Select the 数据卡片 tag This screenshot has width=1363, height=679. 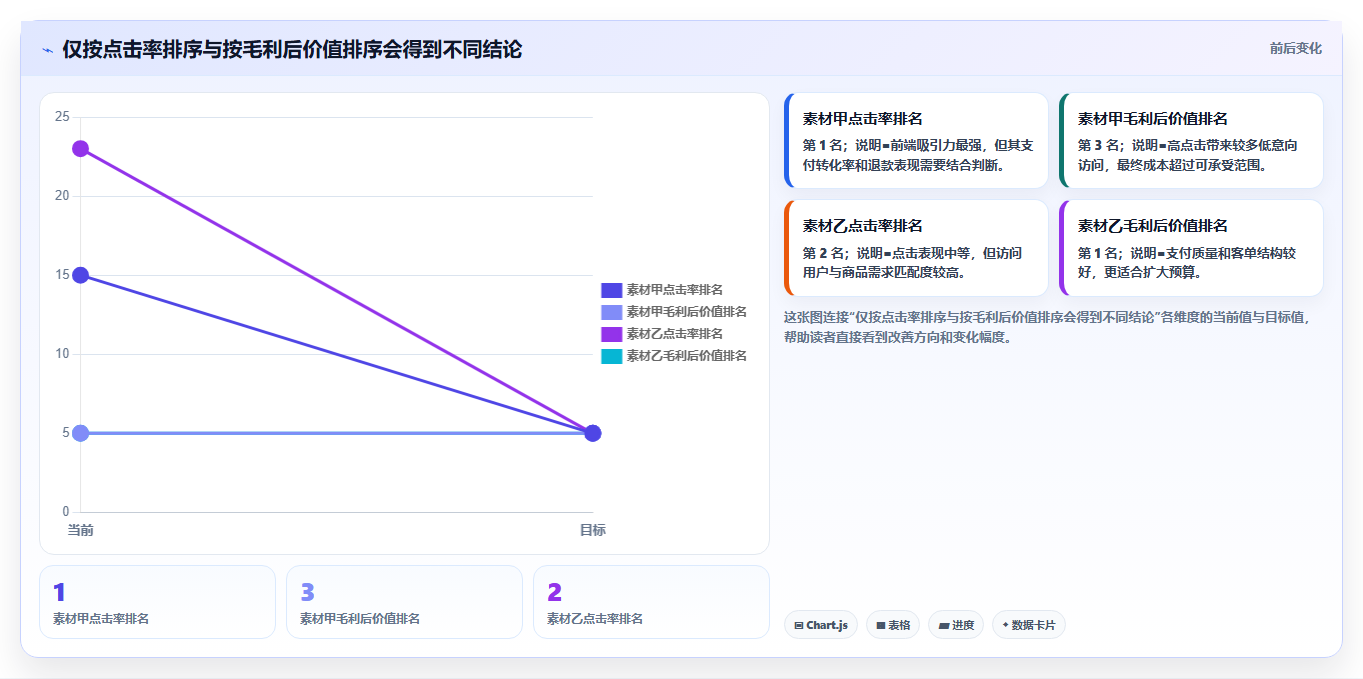pyautogui.click(x=1029, y=625)
